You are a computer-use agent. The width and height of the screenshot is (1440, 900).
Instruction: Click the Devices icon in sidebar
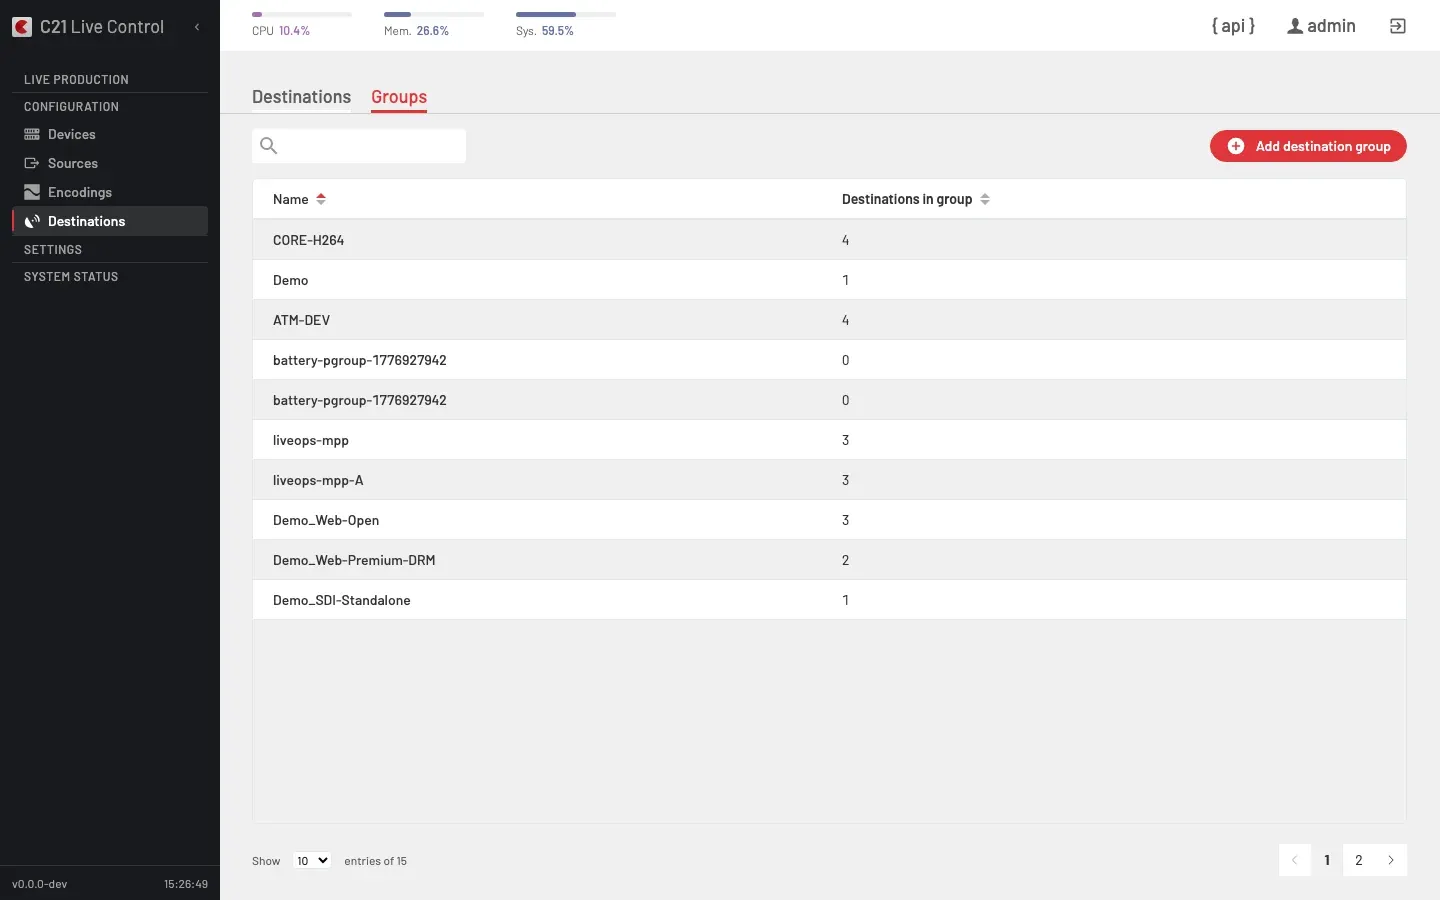coord(32,134)
